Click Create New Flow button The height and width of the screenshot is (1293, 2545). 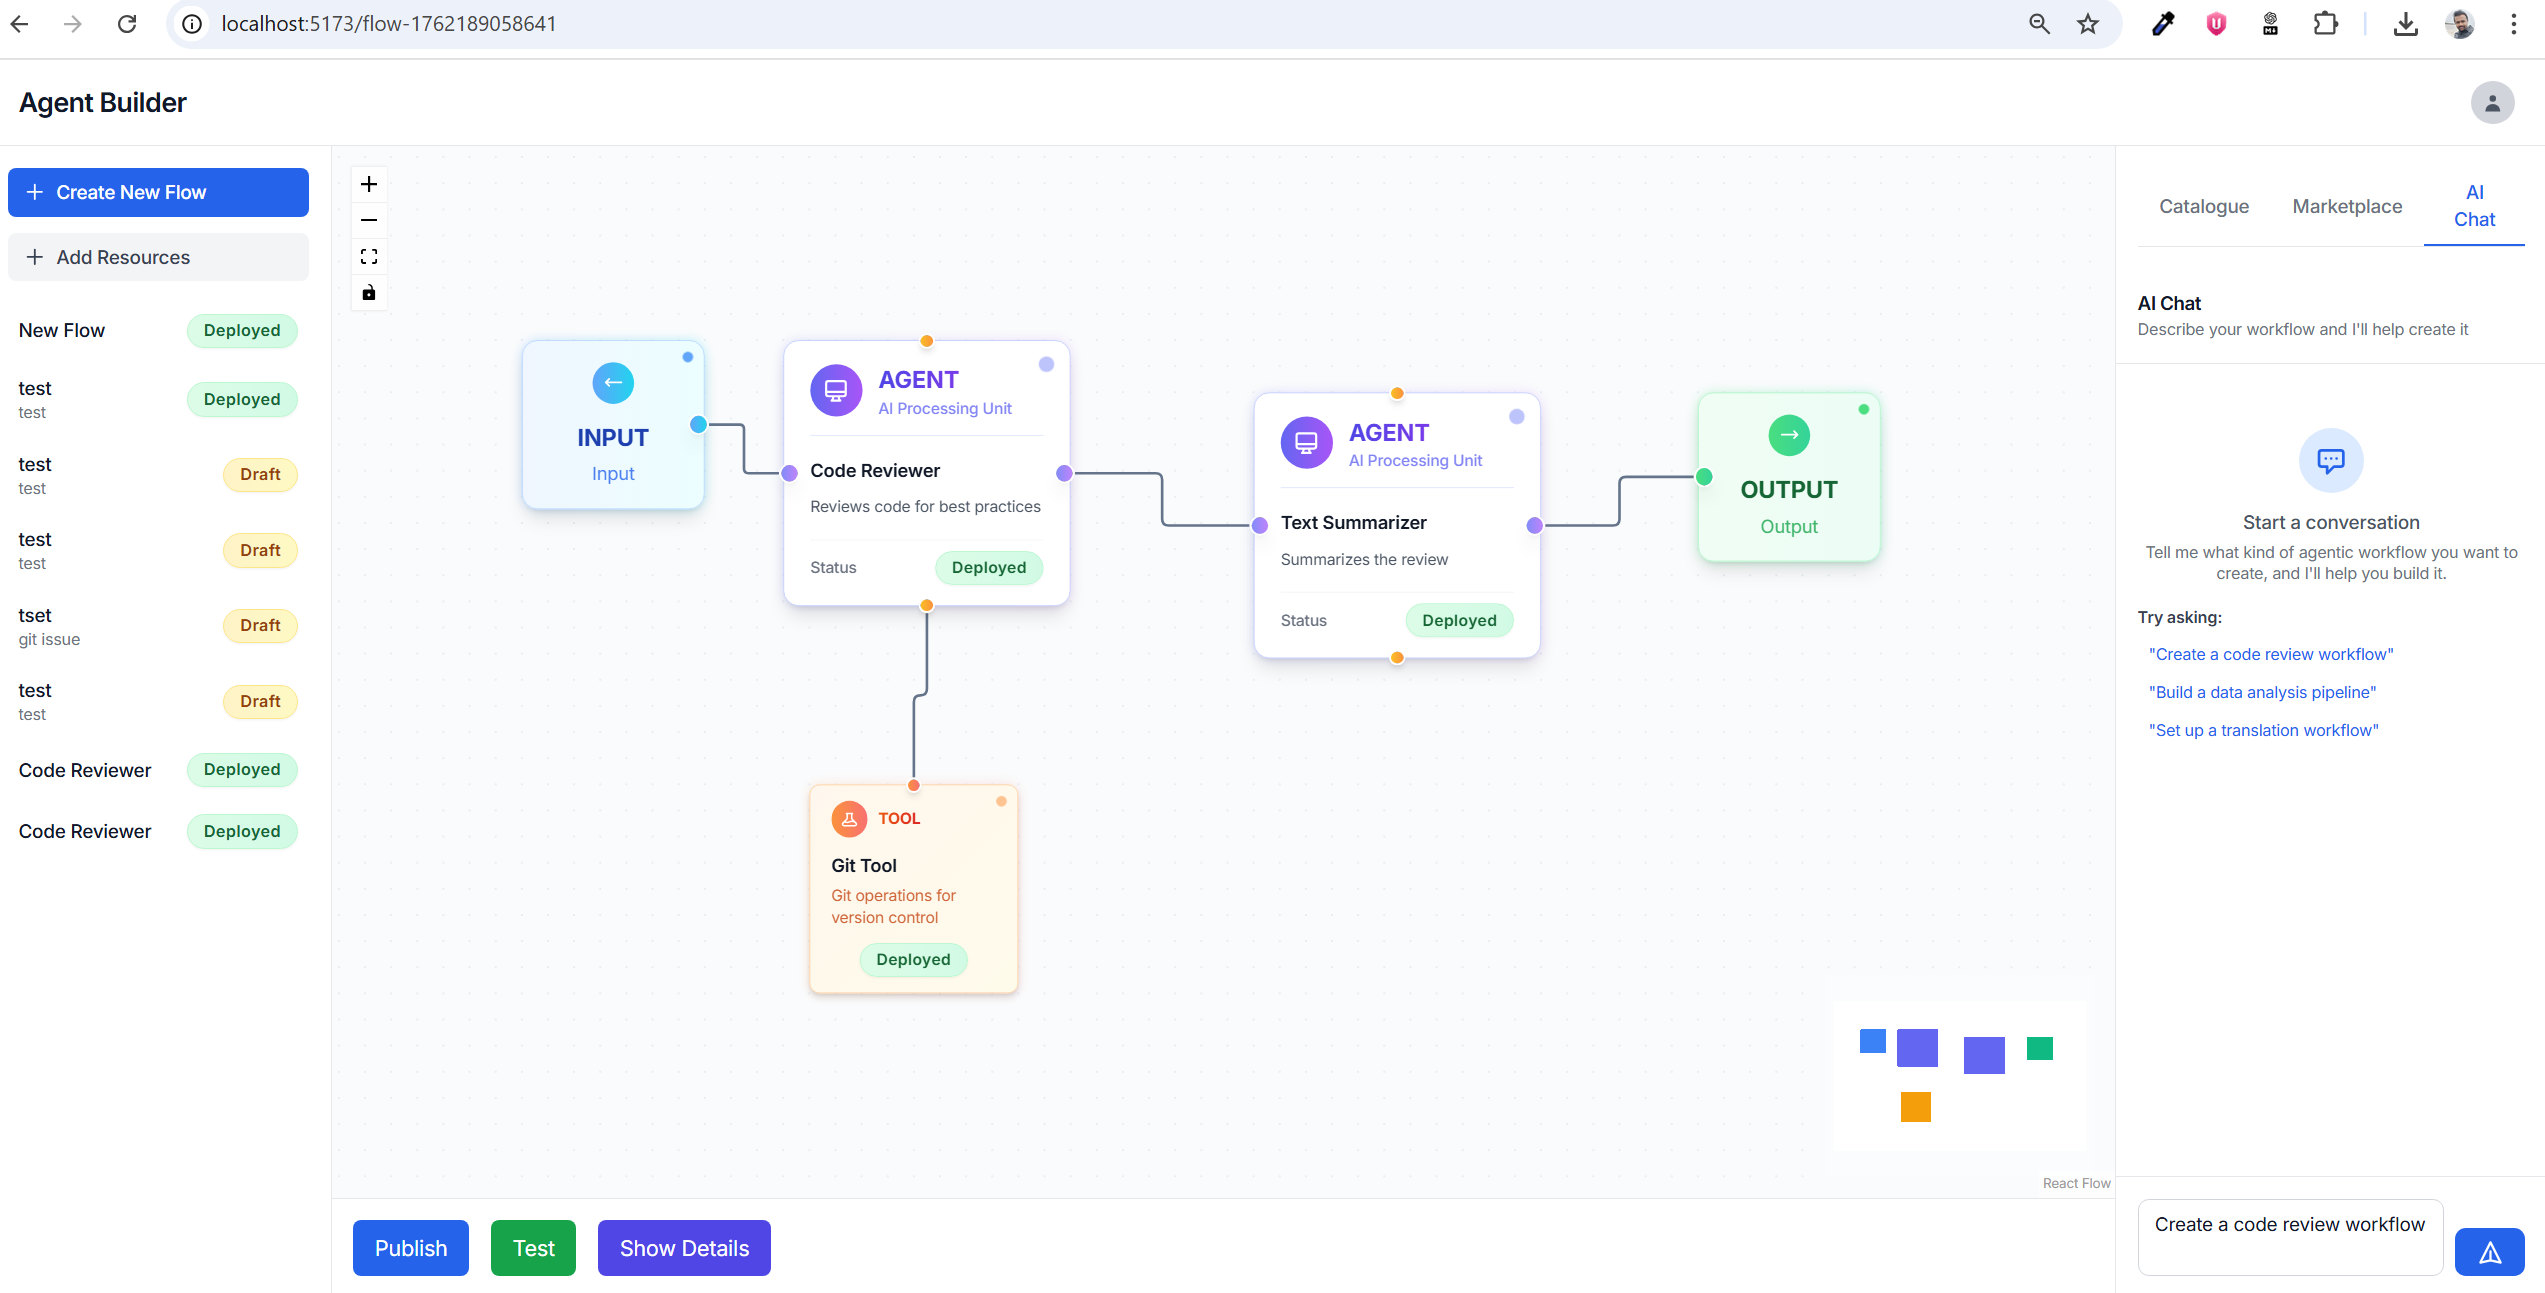158,192
